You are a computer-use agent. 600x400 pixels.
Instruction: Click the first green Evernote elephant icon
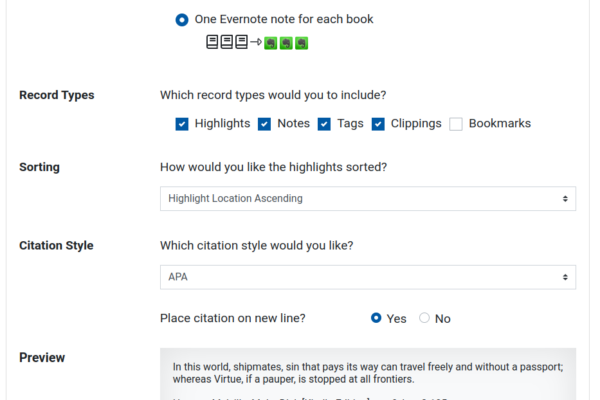[271, 43]
